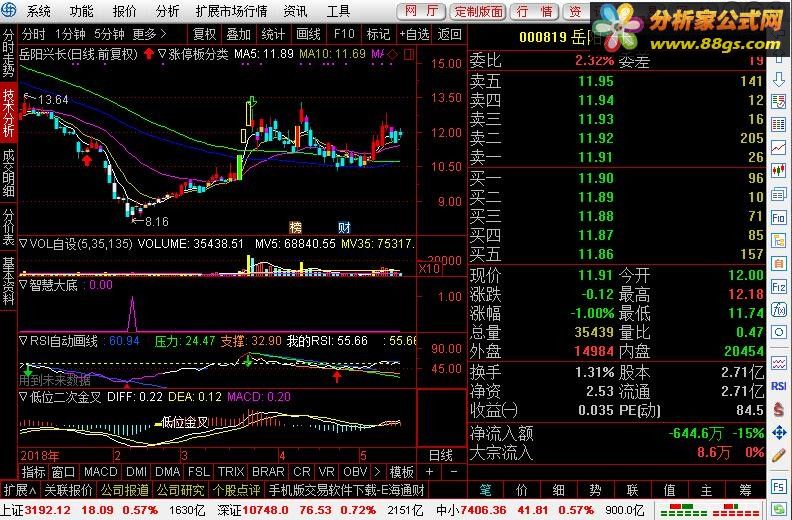Click the 2018年 timeline label
792x520 pixels.
(39, 456)
